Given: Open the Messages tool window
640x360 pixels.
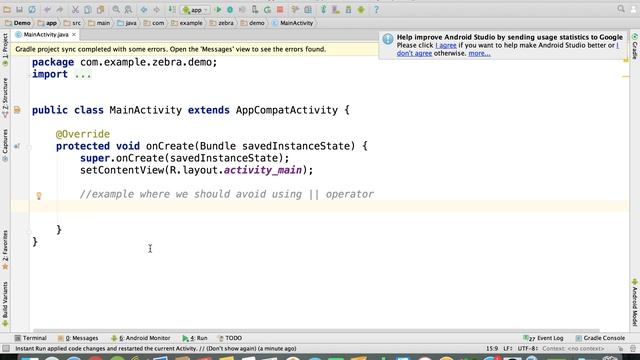Looking at the screenshot, I should (78, 338).
